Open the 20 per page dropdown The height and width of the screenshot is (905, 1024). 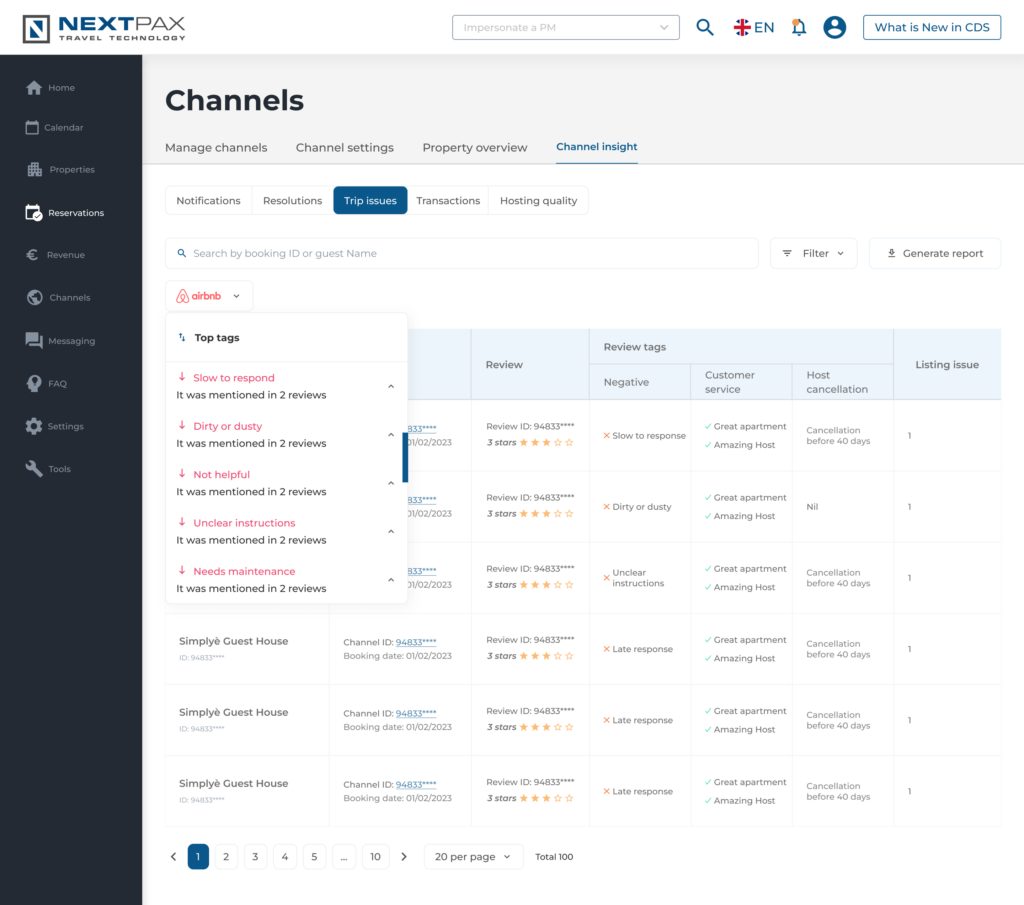click(473, 857)
